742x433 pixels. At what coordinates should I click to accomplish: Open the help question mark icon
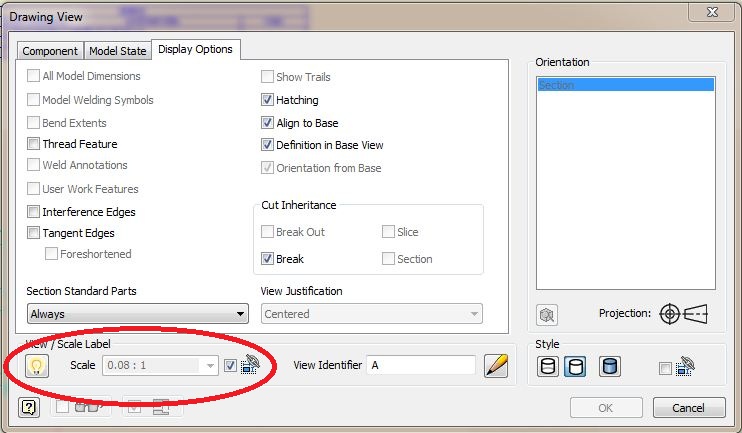[x=29, y=407]
